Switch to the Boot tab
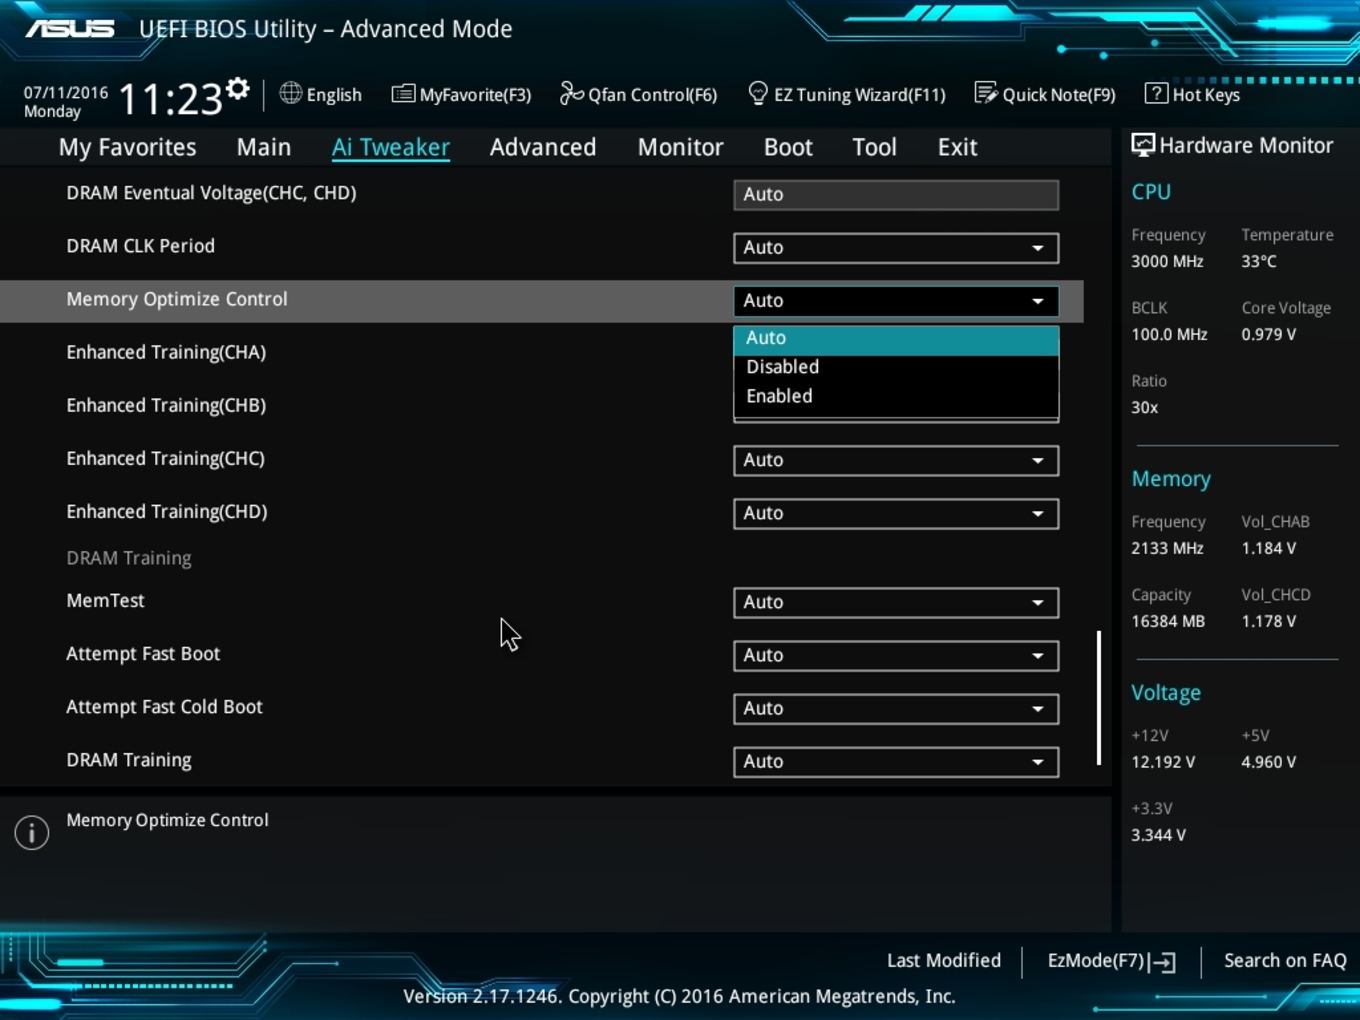 coord(788,147)
